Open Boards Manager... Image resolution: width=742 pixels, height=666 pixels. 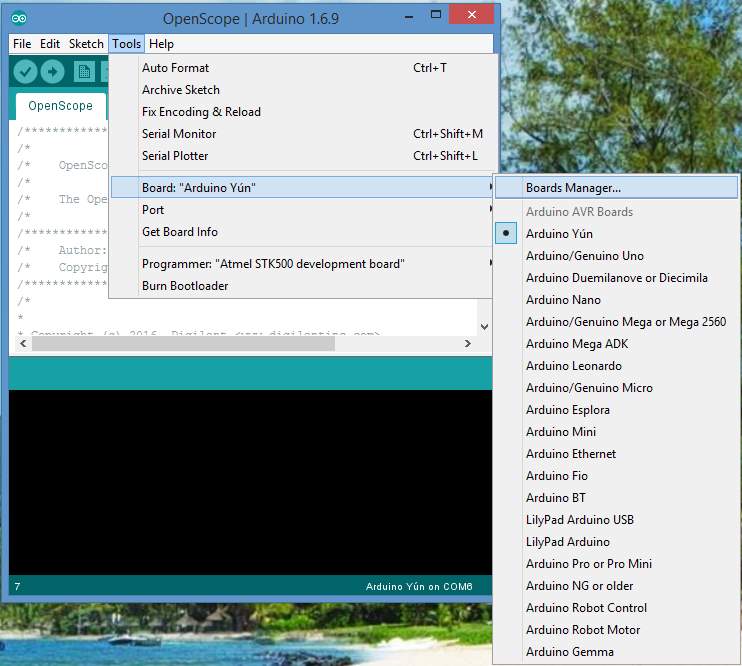click(616, 187)
